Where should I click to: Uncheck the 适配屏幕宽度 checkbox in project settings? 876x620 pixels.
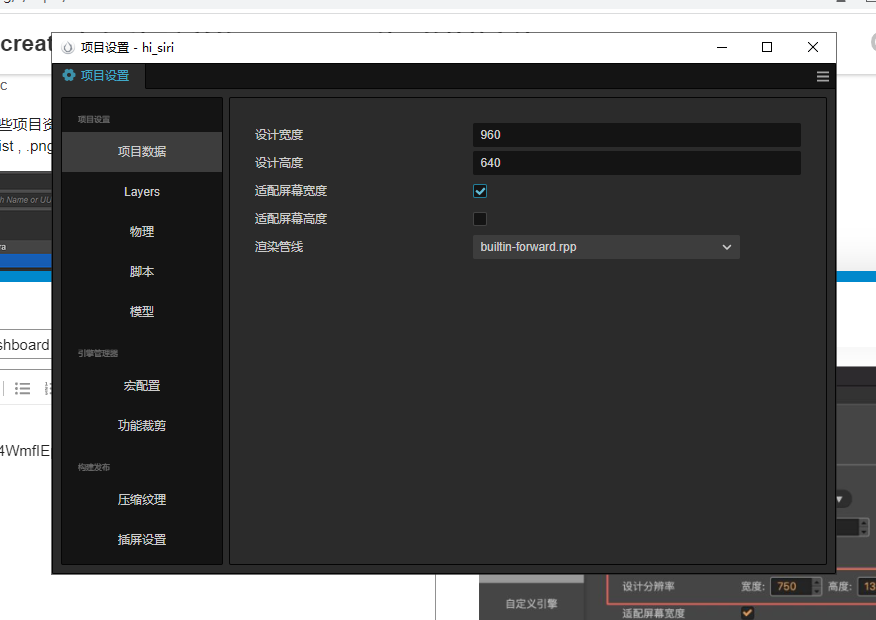coord(480,191)
